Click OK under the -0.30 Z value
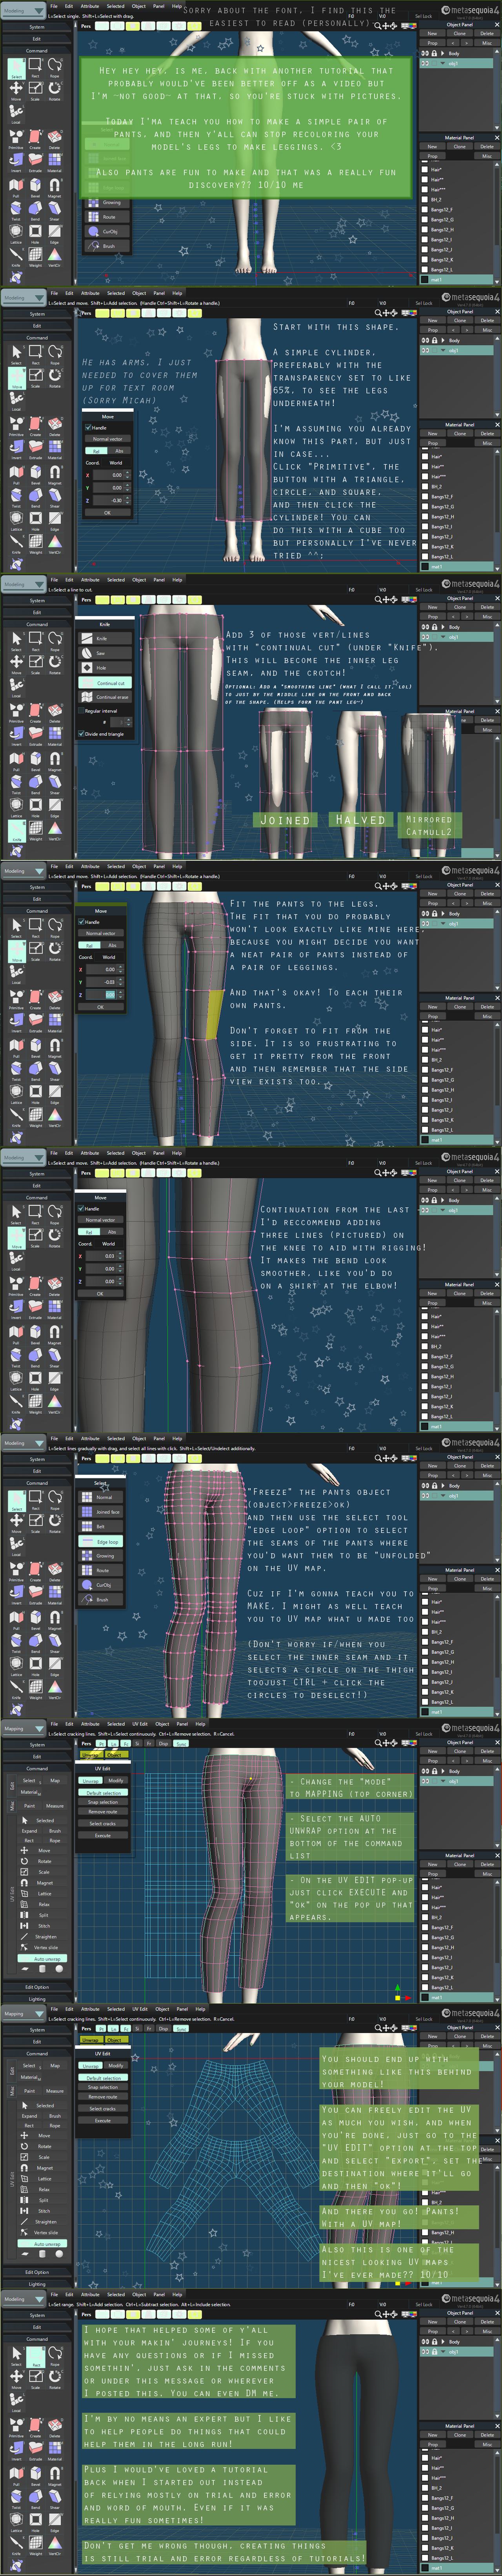 click(107, 513)
